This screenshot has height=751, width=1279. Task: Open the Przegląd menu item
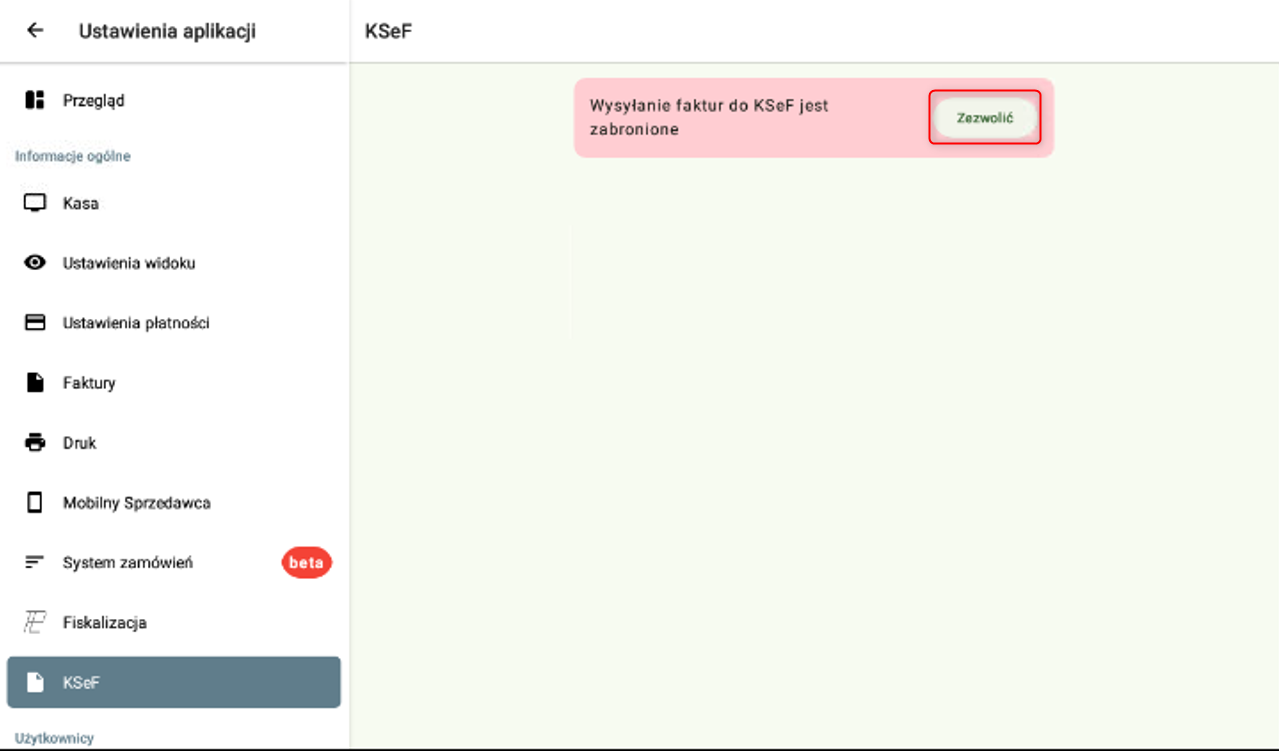[94, 100]
